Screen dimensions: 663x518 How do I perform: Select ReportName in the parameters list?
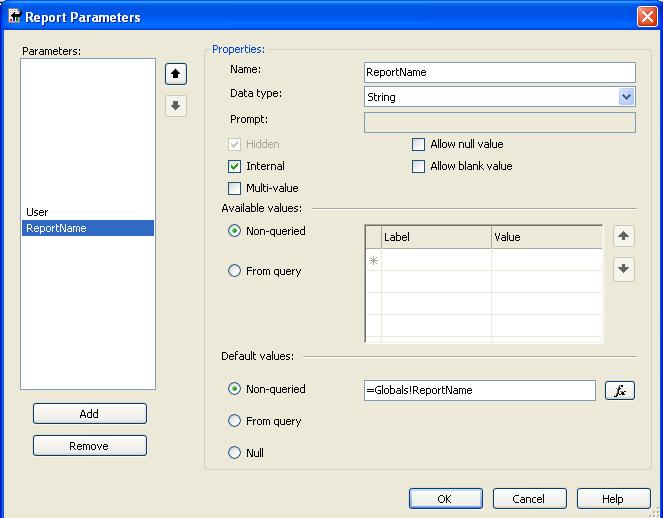(x=57, y=228)
